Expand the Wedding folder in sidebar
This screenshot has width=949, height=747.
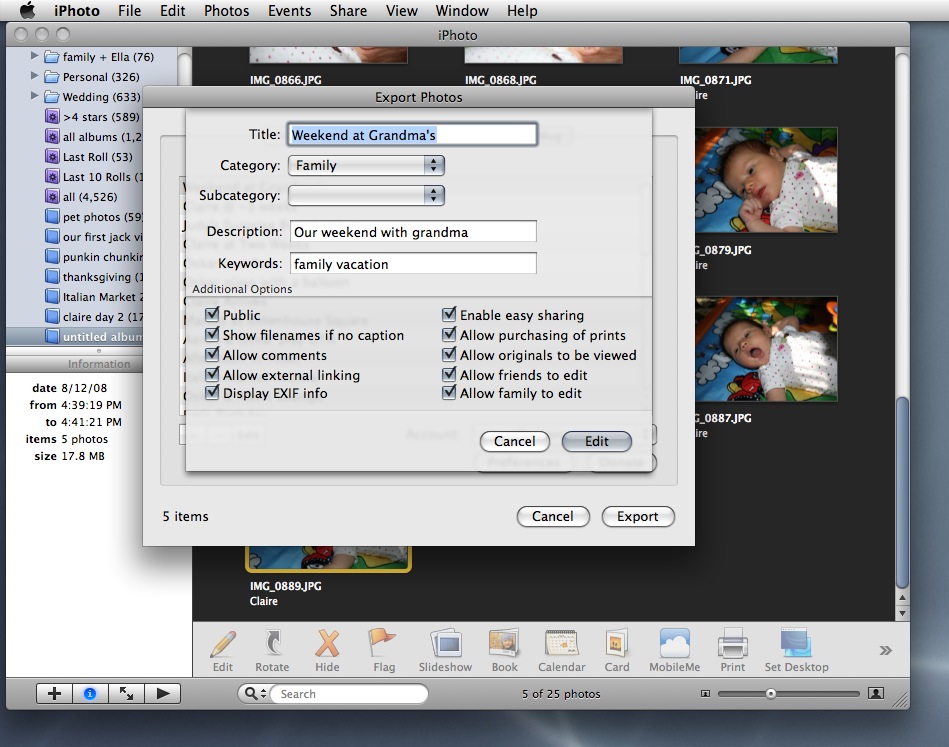tap(36, 97)
